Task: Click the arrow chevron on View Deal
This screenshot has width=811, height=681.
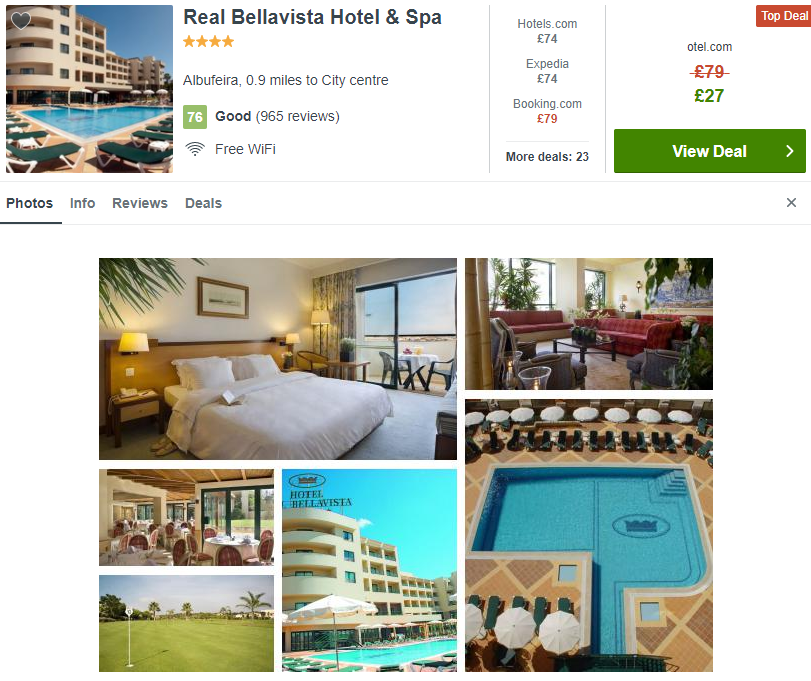Action: point(789,151)
